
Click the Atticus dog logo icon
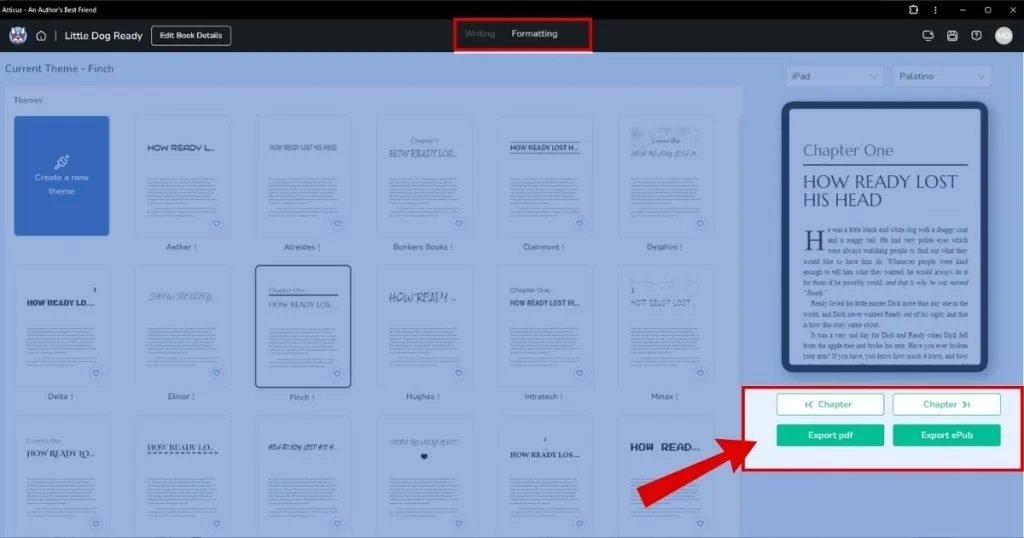tap(18, 35)
